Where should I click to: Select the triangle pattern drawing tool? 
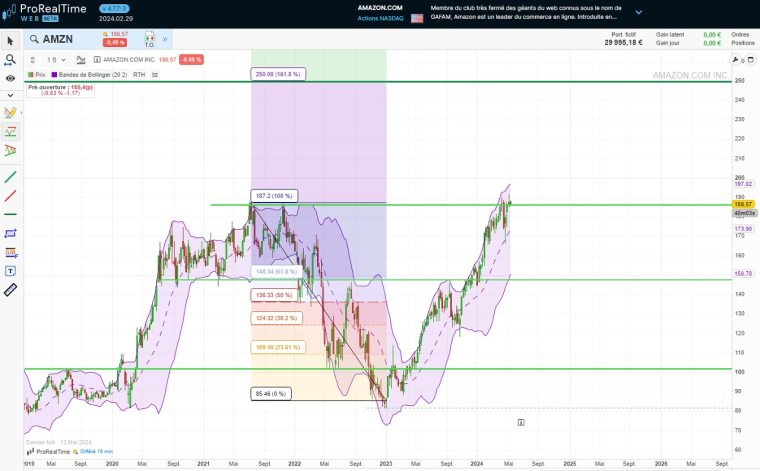click(10, 150)
